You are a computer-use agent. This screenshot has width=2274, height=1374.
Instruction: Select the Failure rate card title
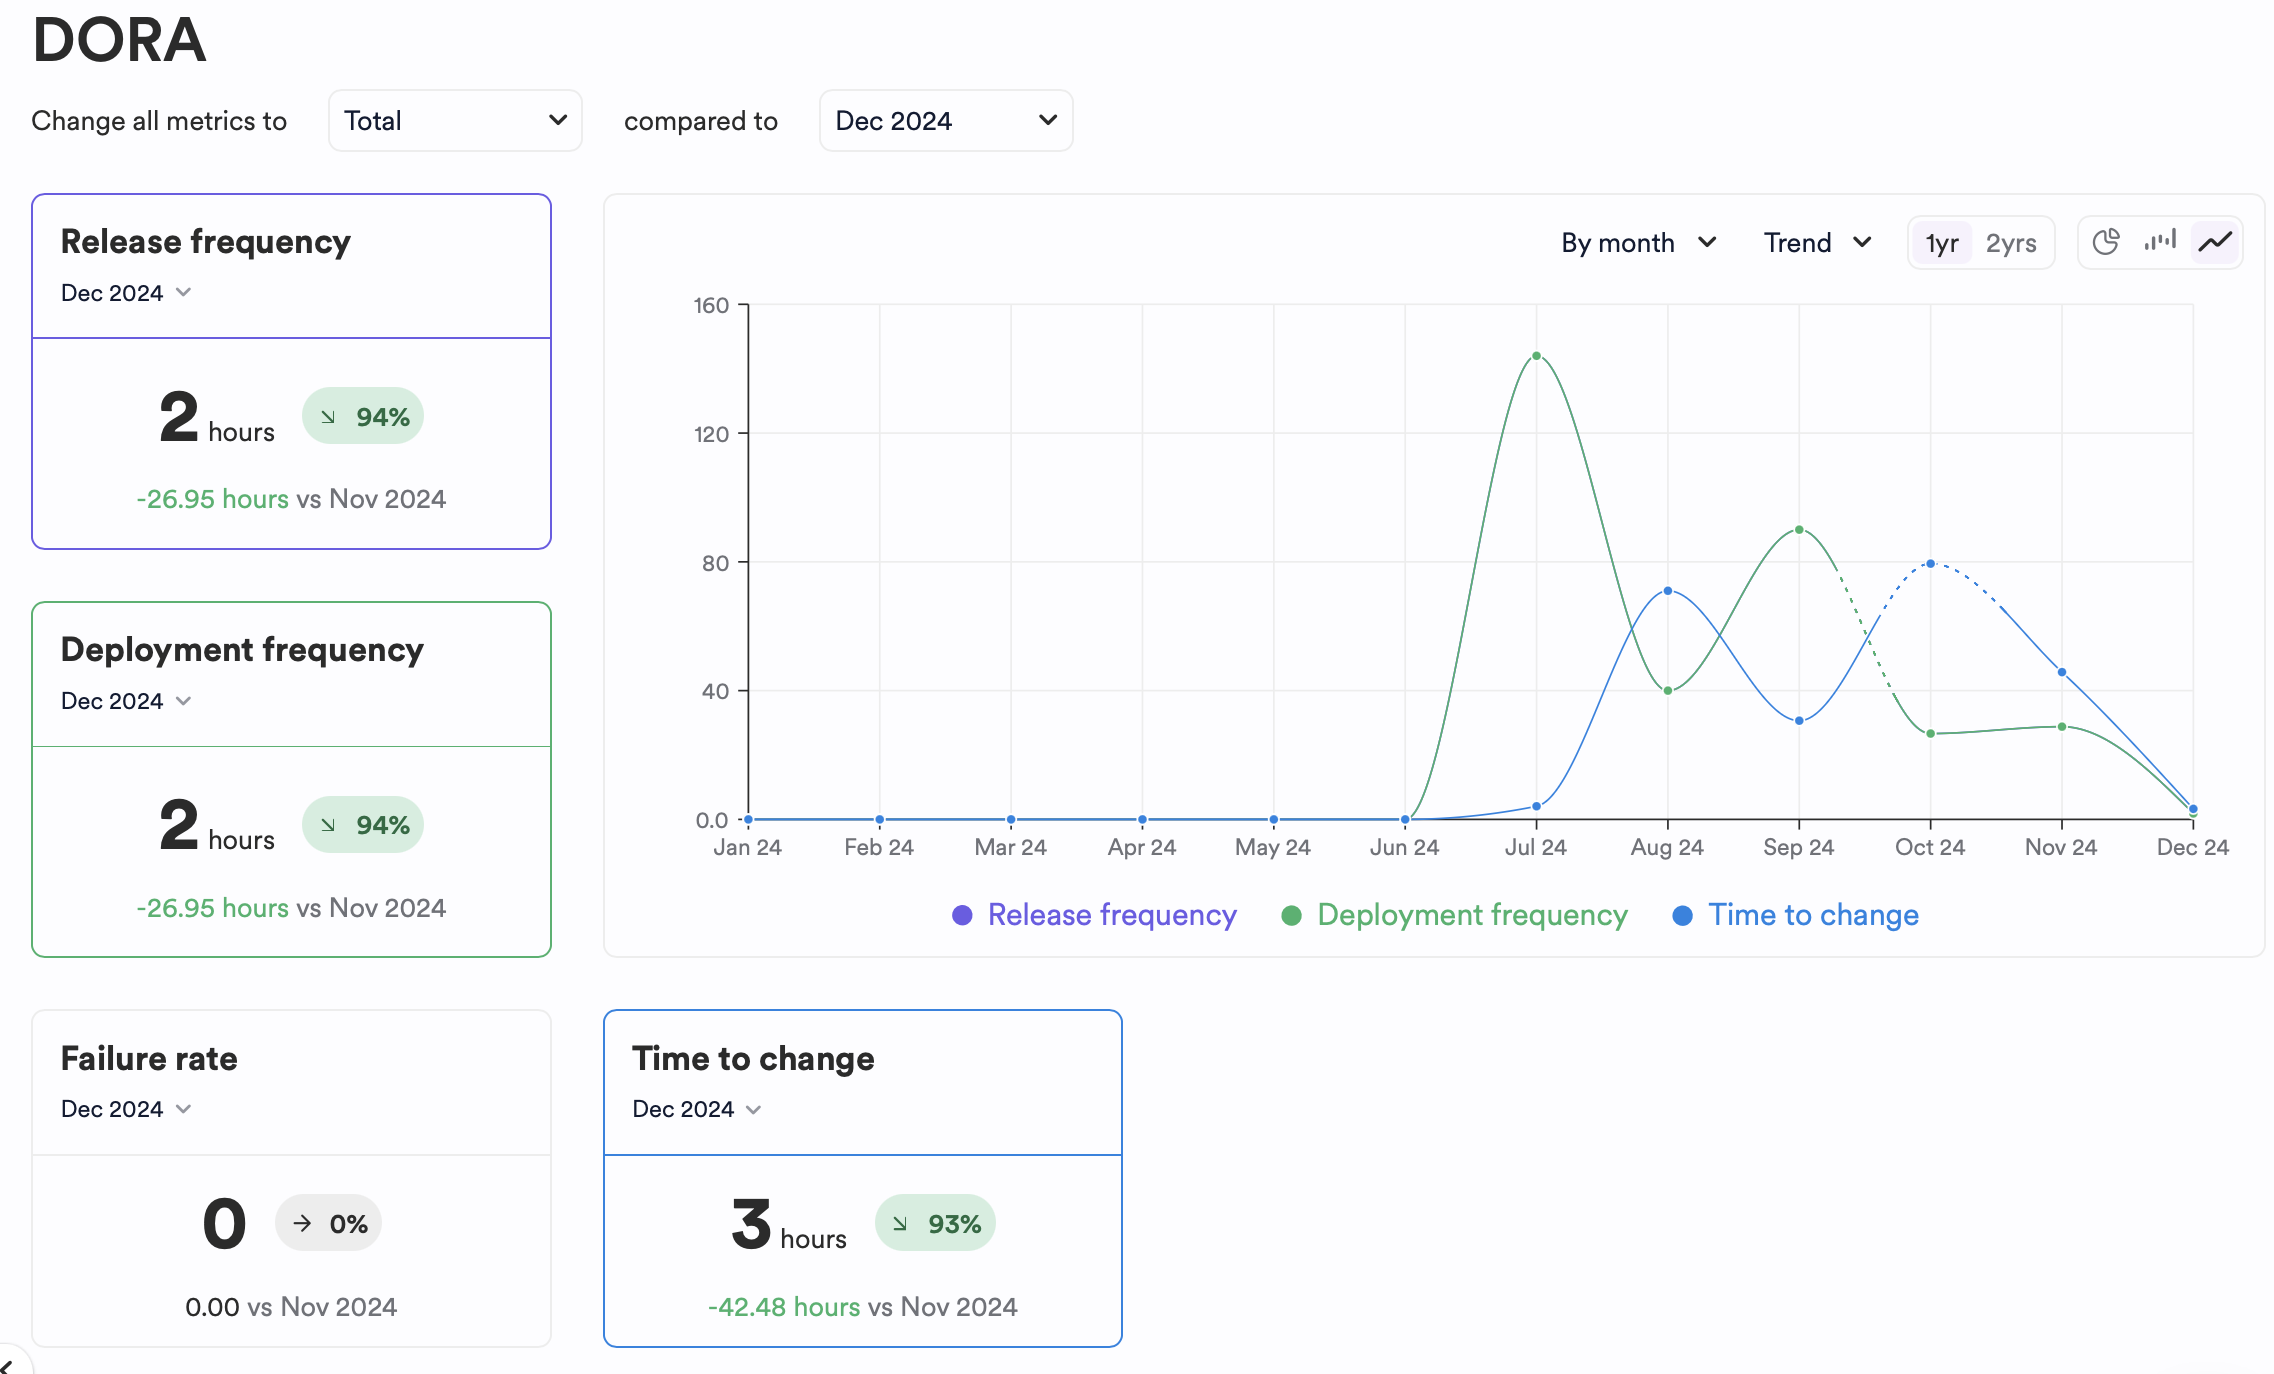pos(149,1058)
